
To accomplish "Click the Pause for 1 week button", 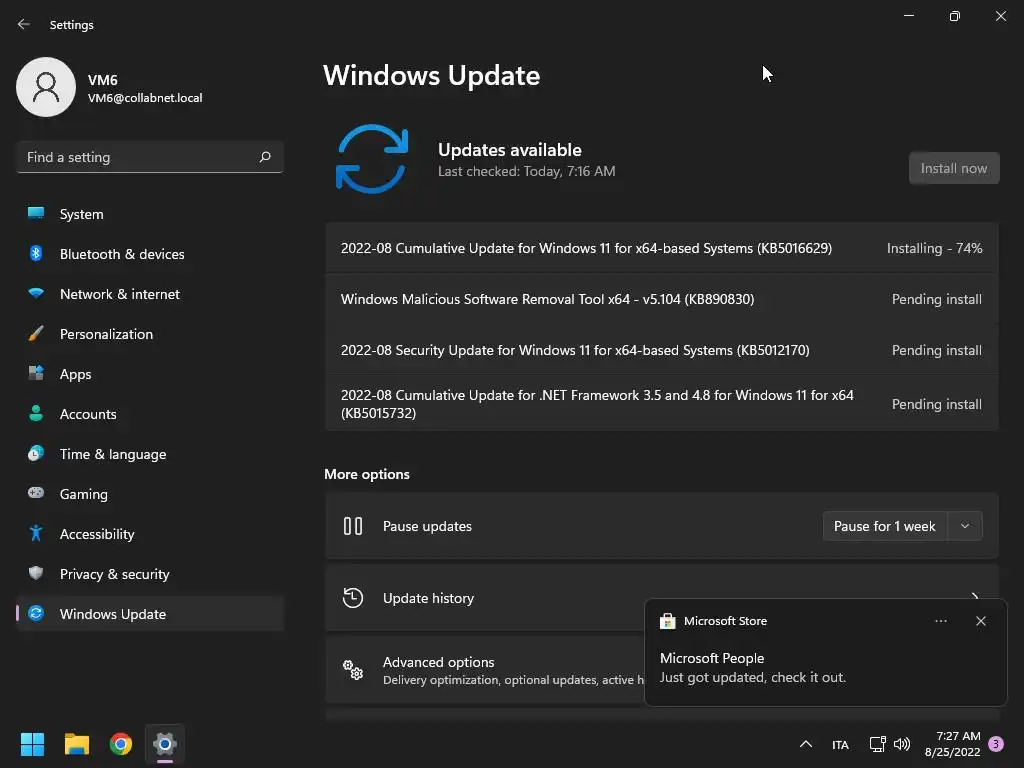I will (884, 526).
